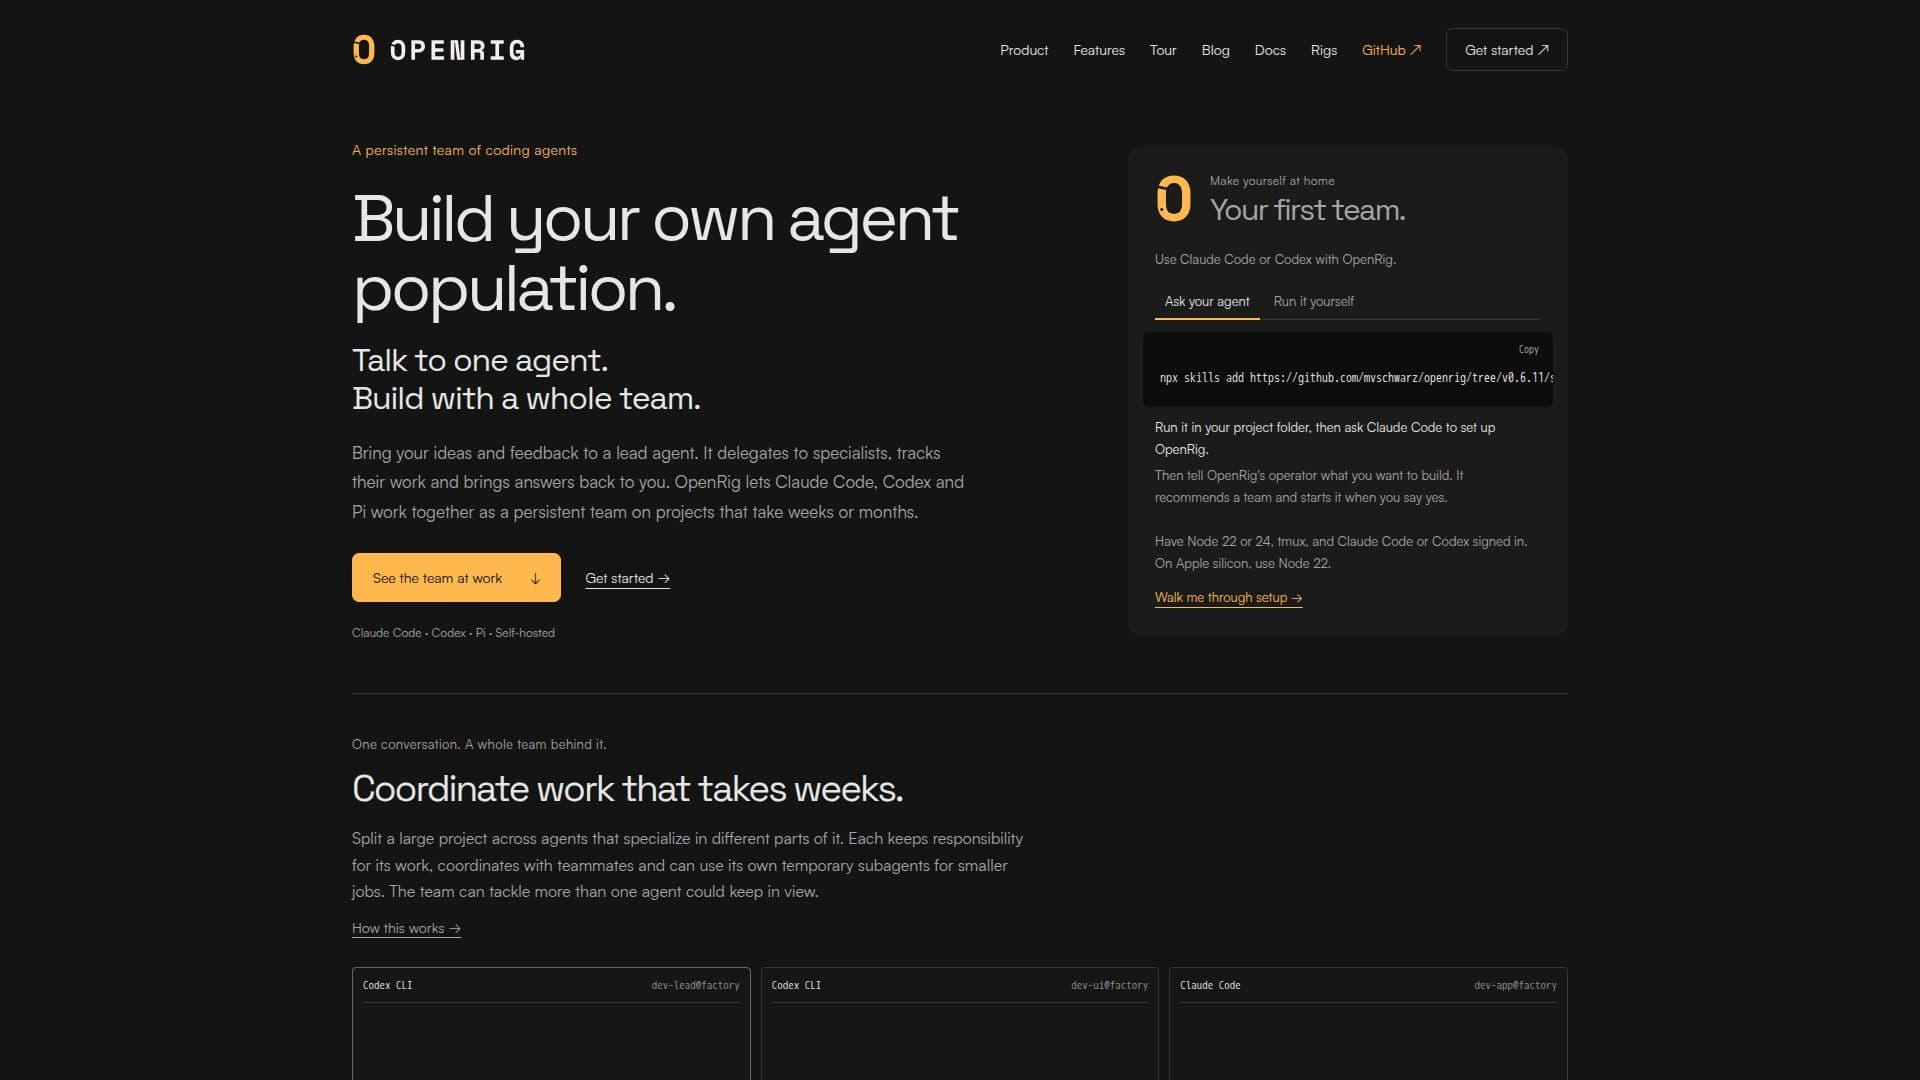Open the Blog link in navigation
The width and height of the screenshot is (1920, 1080).
(x=1215, y=50)
